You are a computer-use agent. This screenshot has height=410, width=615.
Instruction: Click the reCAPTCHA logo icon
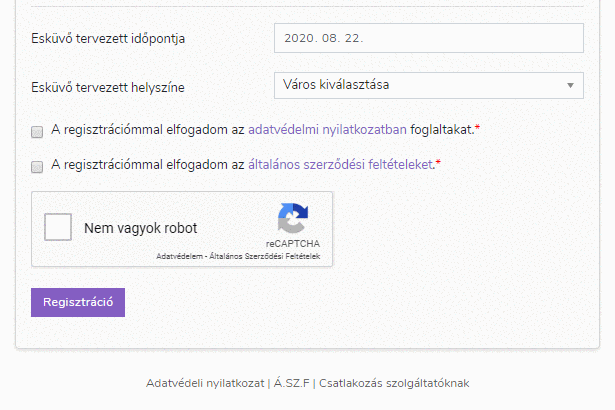293,218
